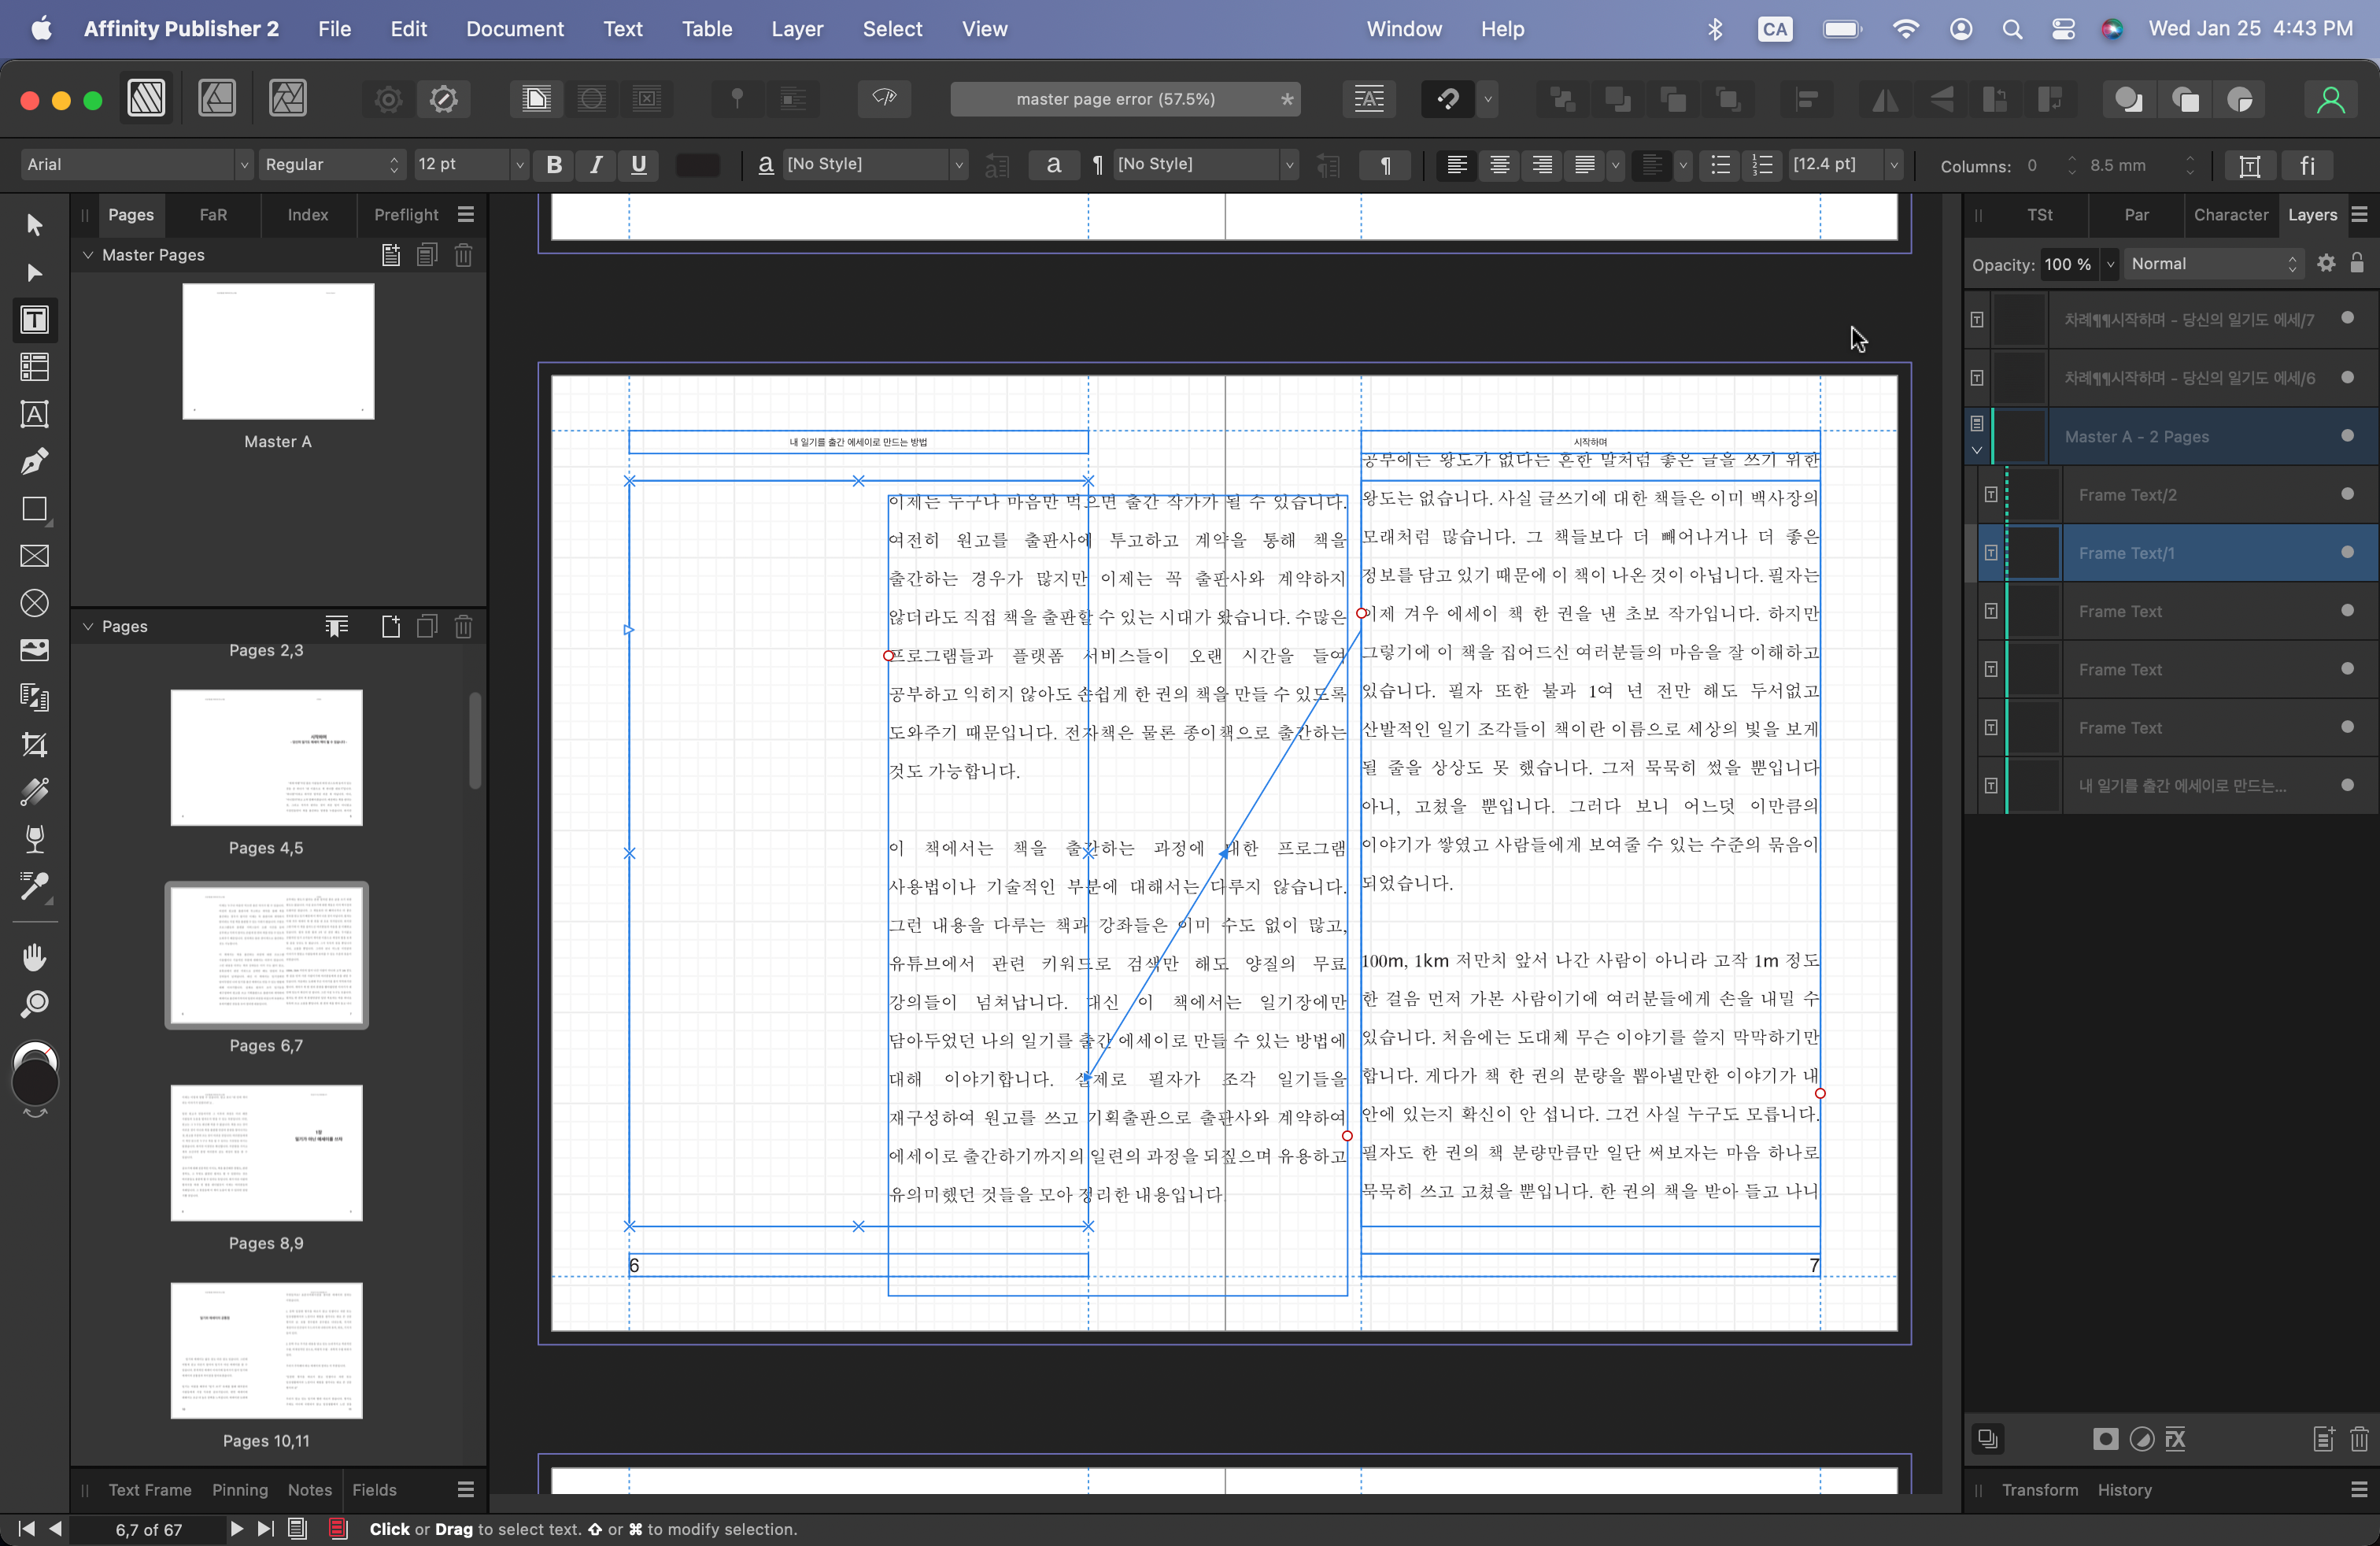Open the History panel tab
The width and height of the screenshot is (2380, 1546).
tap(2124, 1489)
